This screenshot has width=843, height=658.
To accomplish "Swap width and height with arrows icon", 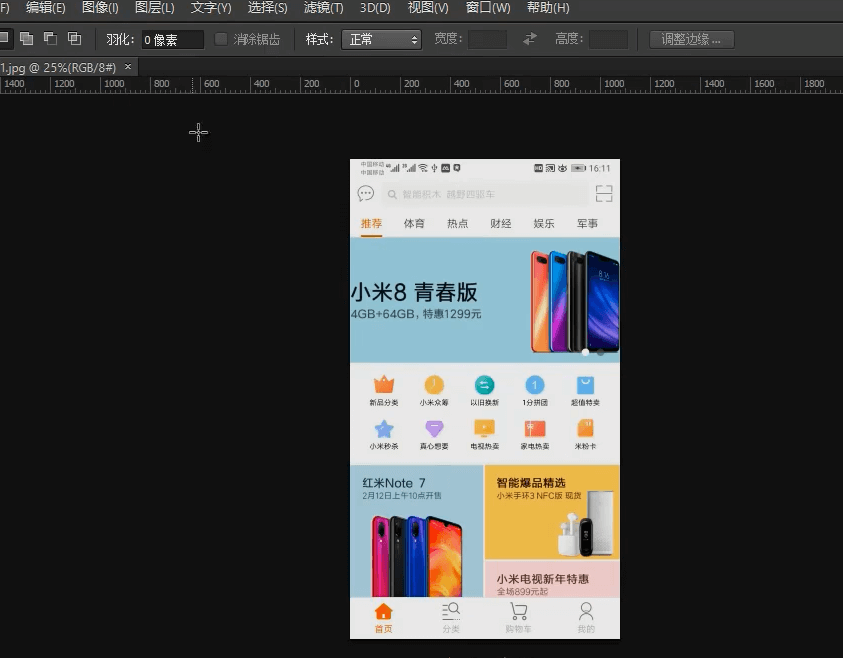I will [530, 39].
